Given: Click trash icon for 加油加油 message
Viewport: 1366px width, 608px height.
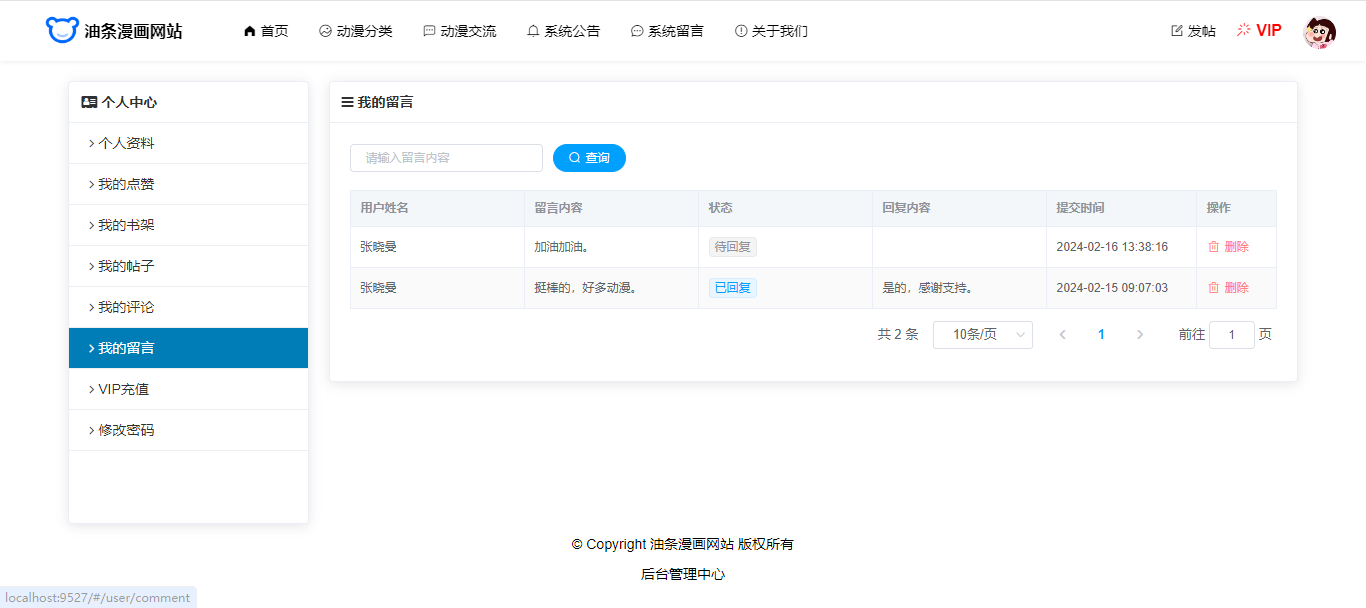Looking at the screenshot, I should (1213, 247).
